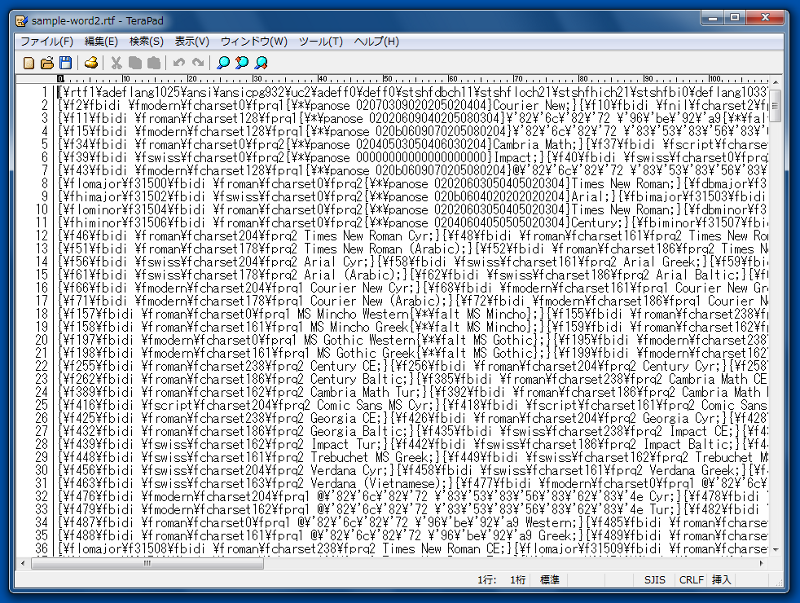Open the ファイル(F) menu
Viewport: 800px width, 603px height.
[46, 41]
